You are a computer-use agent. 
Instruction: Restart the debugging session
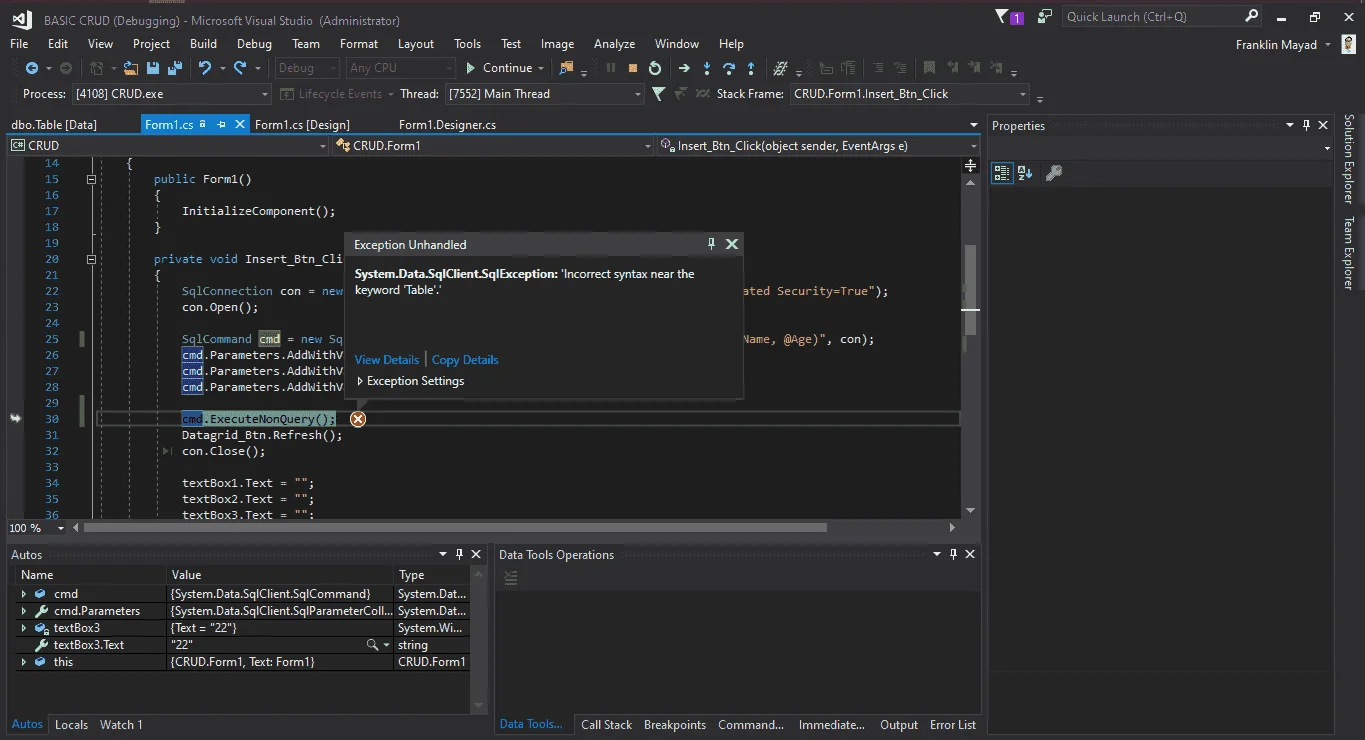click(x=655, y=68)
